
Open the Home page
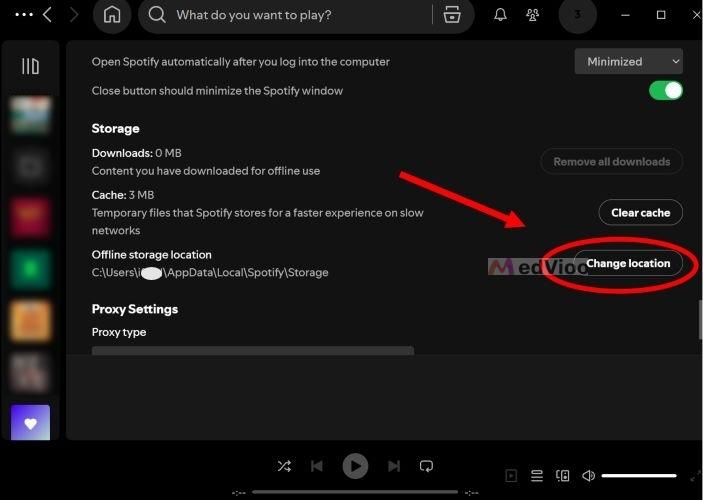112,15
